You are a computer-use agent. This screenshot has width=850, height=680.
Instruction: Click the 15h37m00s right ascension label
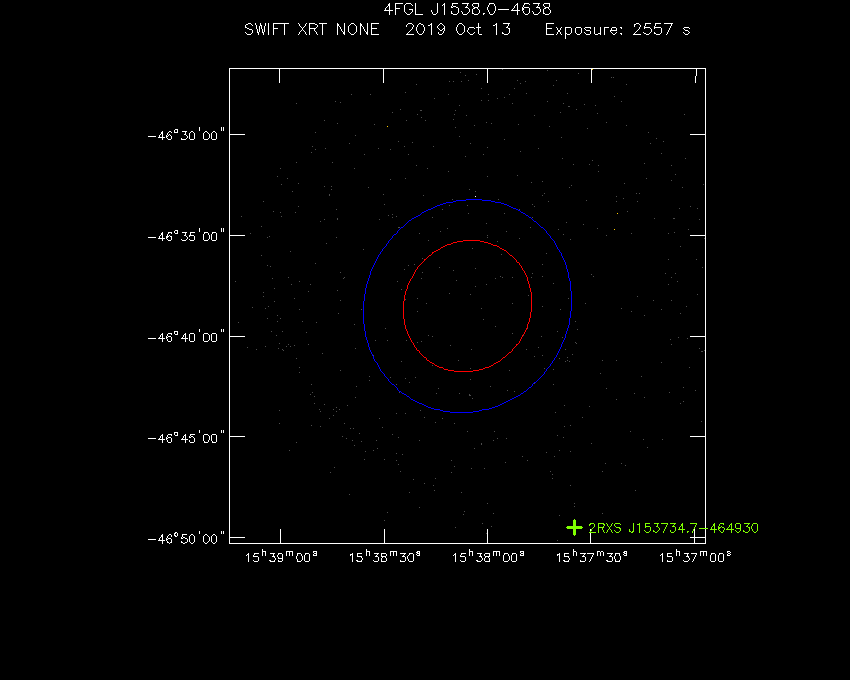695,557
